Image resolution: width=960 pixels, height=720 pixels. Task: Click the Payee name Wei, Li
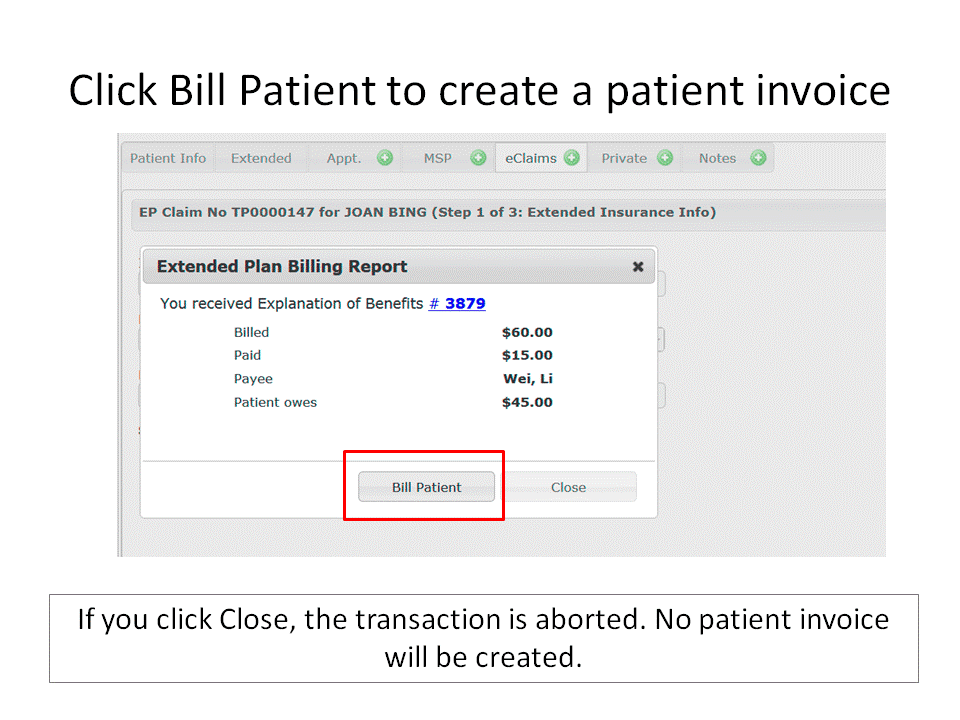pos(528,379)
